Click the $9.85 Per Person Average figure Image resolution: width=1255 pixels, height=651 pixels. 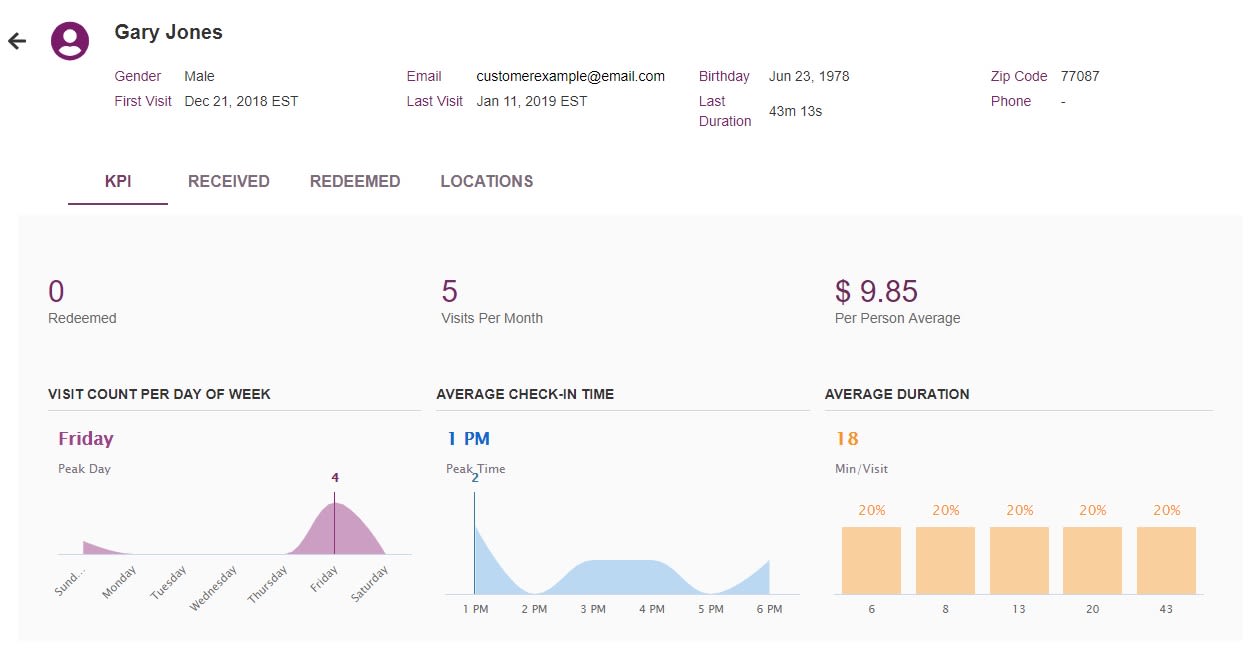pos(876,291)
